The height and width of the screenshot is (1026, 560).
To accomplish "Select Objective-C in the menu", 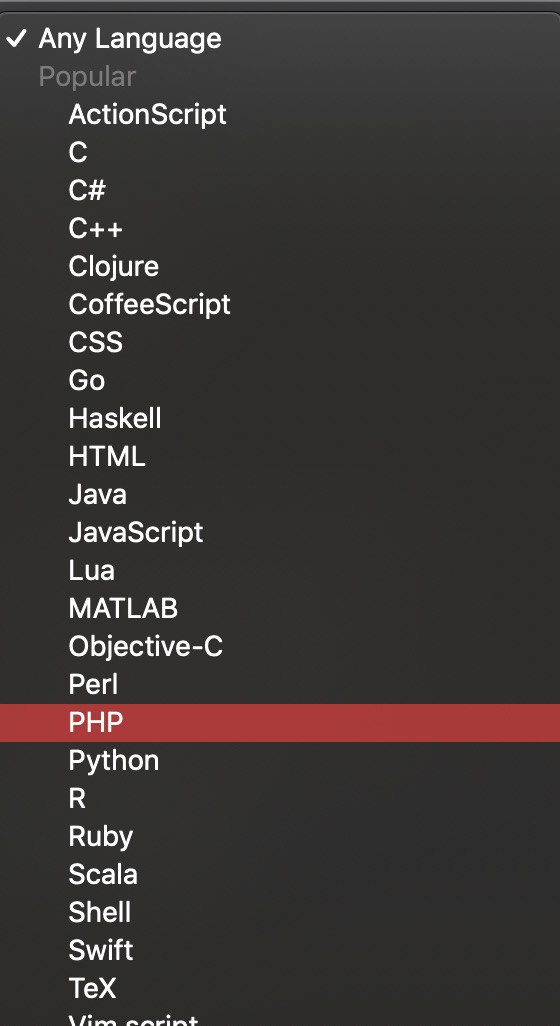I will tap(280, 646).
